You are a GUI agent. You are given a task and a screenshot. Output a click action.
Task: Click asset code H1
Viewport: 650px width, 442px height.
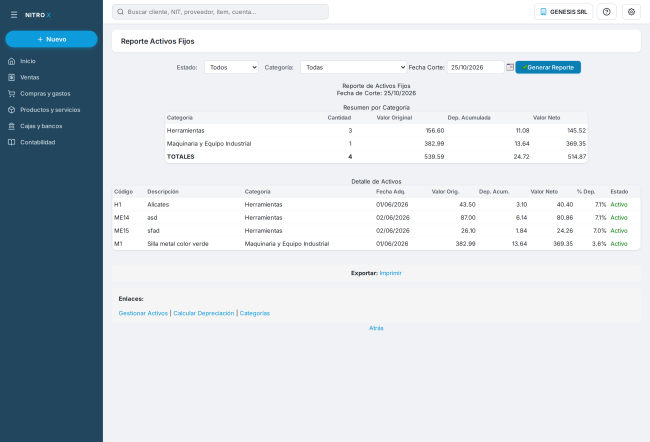118,204
